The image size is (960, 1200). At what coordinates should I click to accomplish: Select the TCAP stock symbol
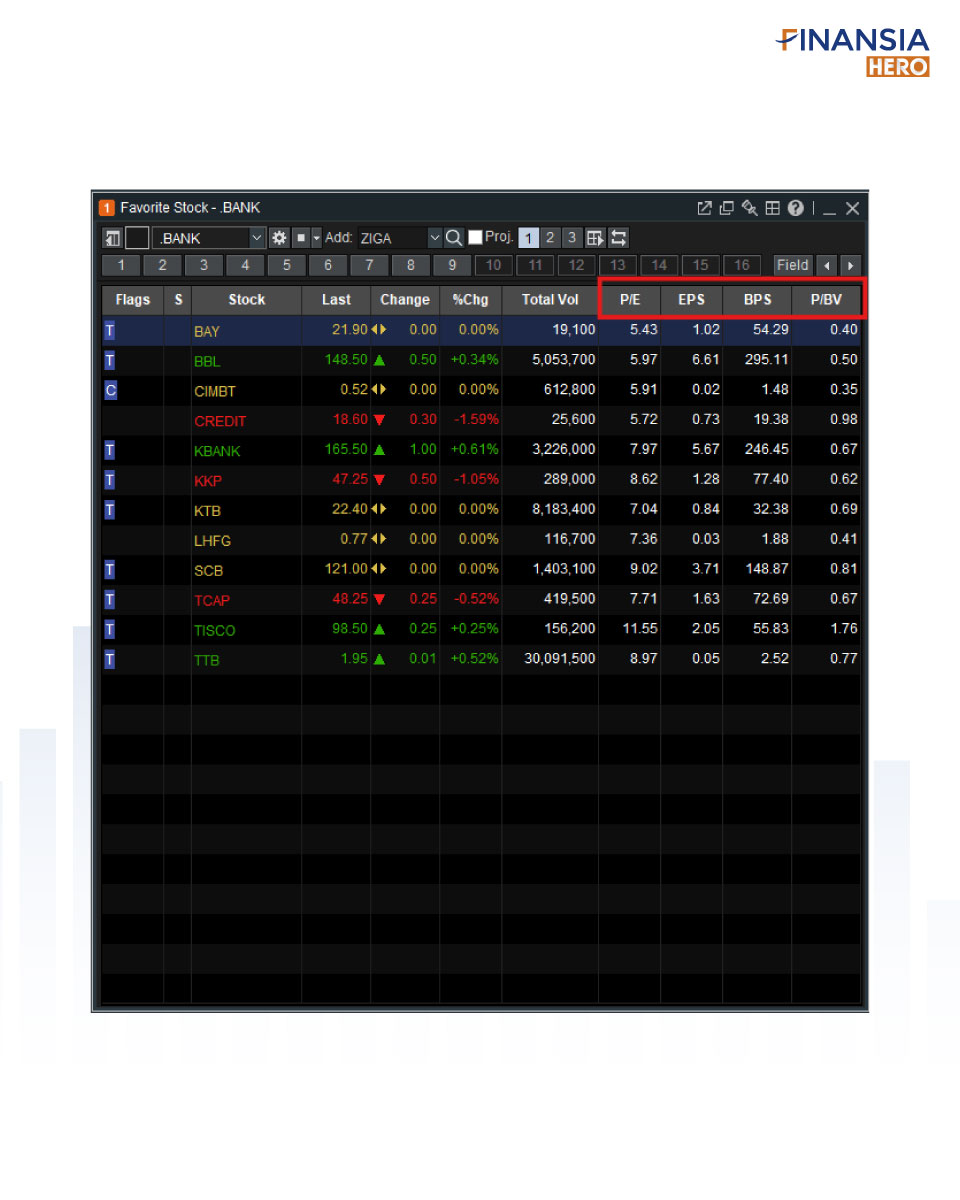212,601
